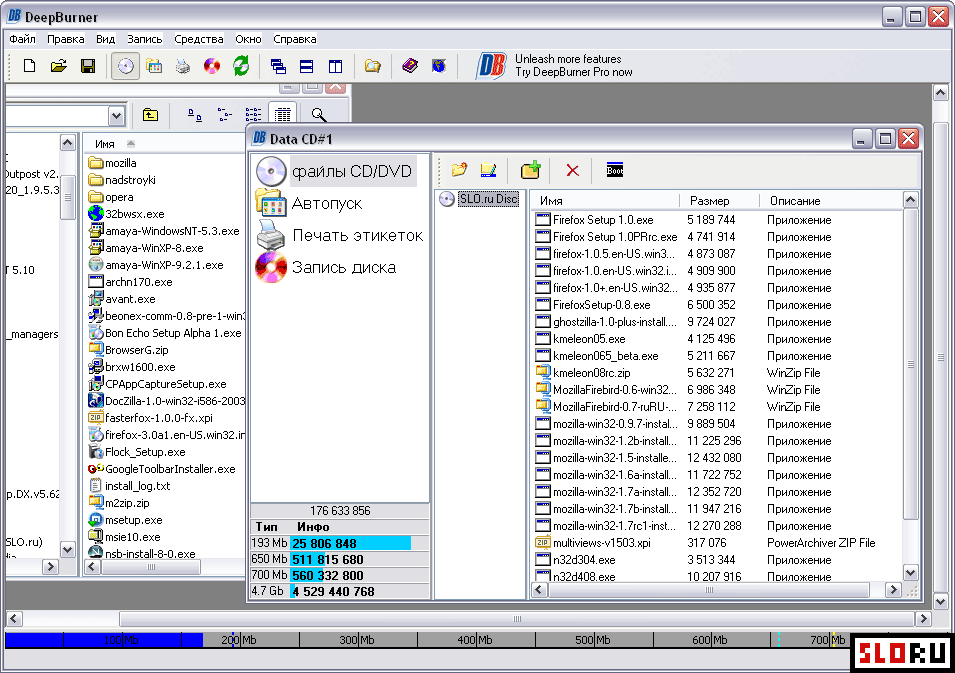Go up one folder in explorer window
The width and height of the screenshot is (955, 673).
[150, 115]
